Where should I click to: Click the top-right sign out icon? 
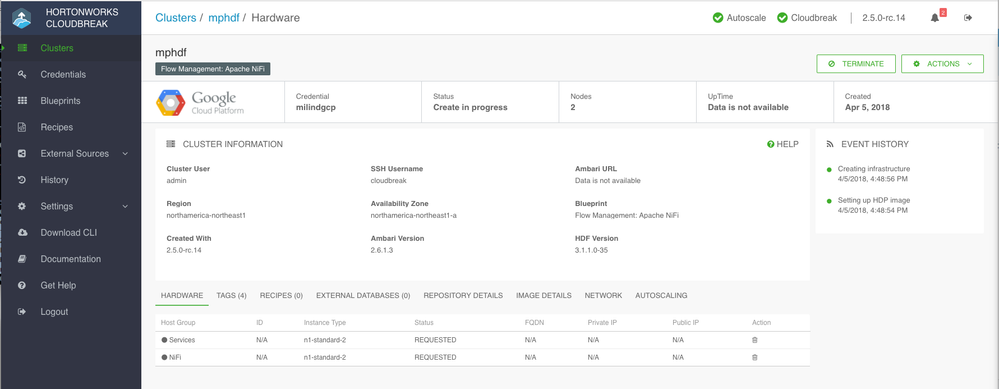pyautogui.click(x=968, y=18)
